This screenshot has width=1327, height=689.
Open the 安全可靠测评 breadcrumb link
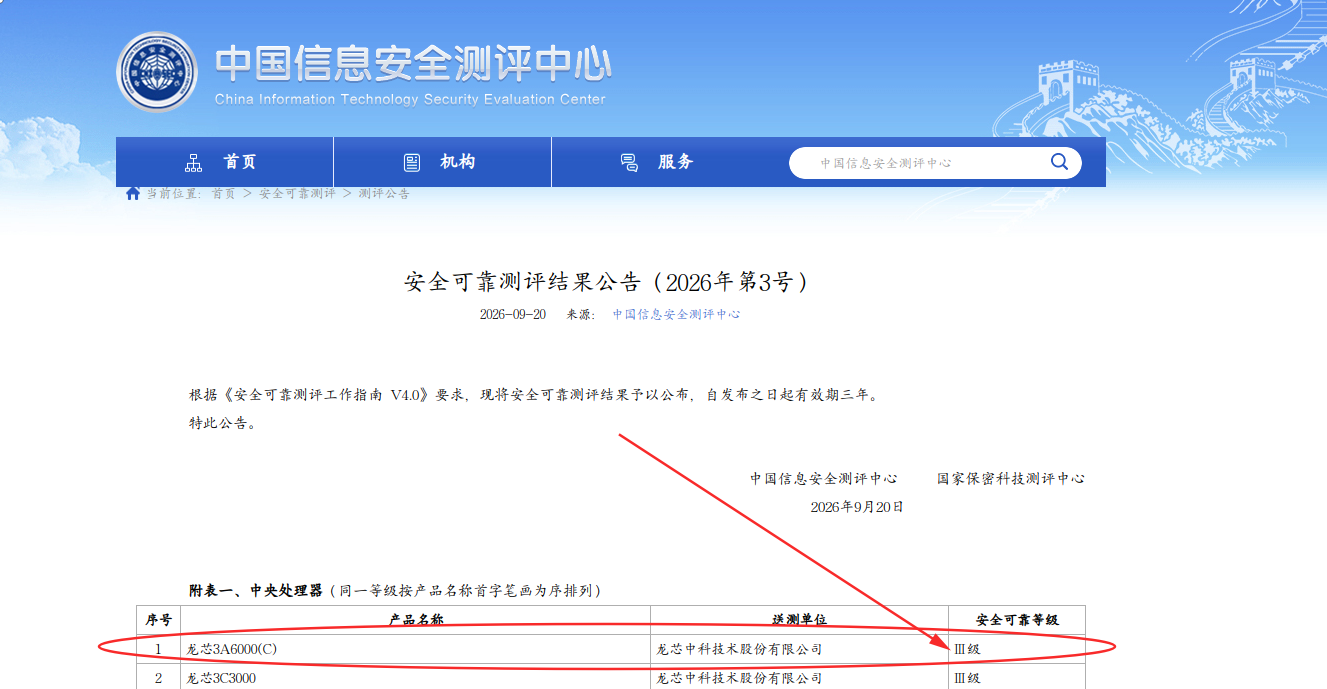297,193
